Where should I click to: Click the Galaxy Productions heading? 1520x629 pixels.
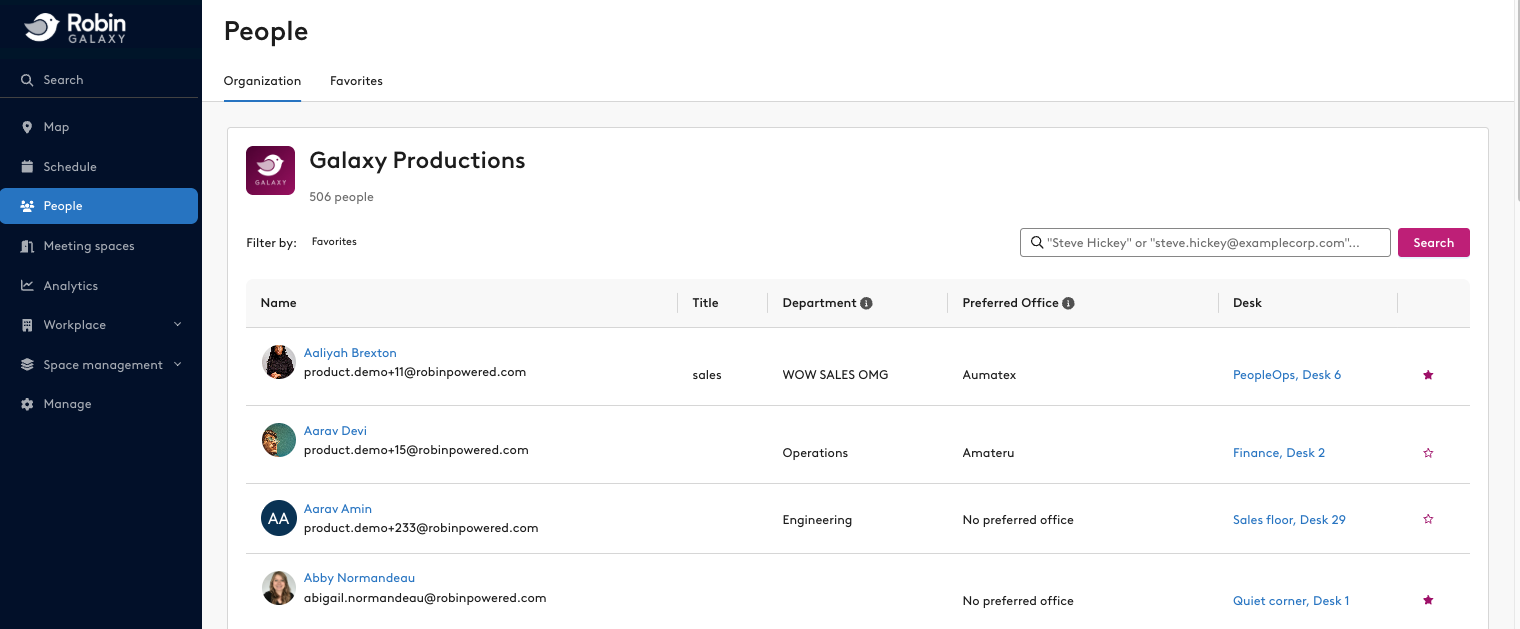point(417,160)
